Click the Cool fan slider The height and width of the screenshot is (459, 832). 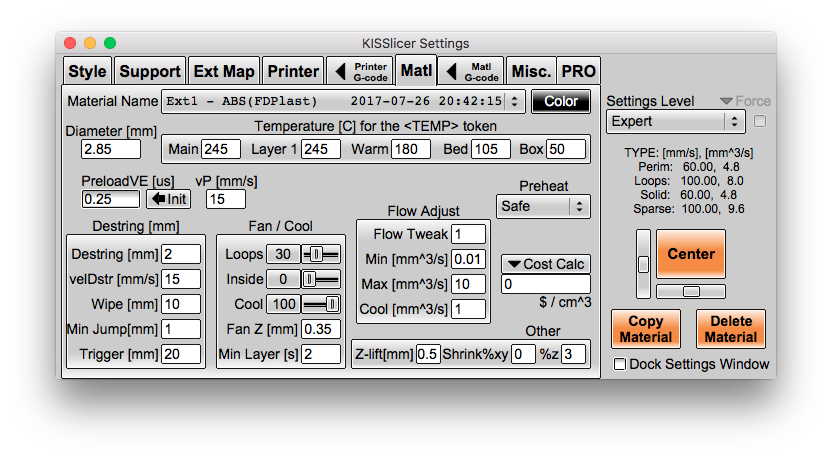[320, 304]
